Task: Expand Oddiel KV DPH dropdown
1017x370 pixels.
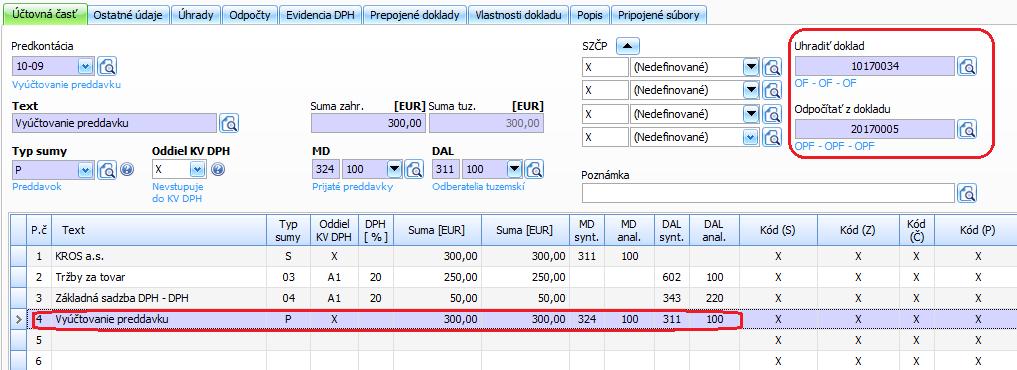Action: [x=197, y=170]
